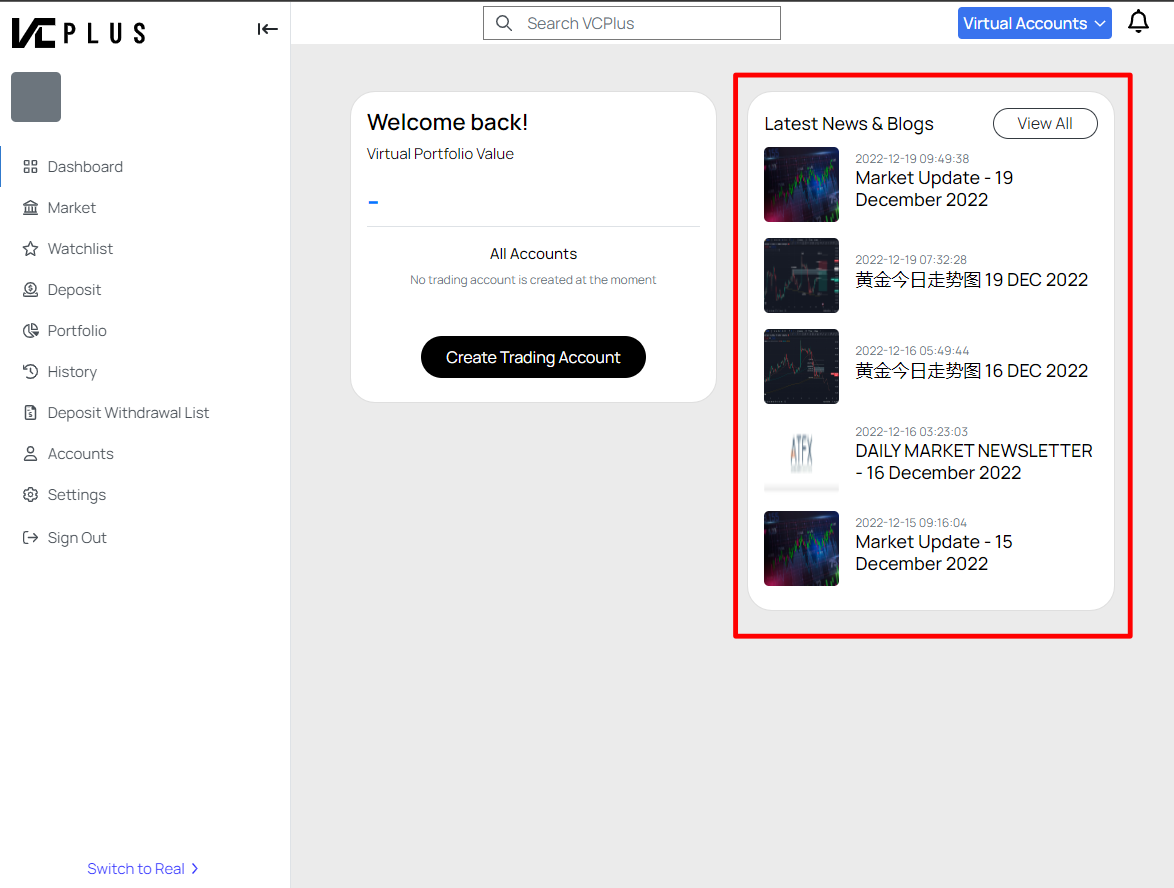The height and width of the screenshot is (888, 1174).
Task: Select Sign Out from sidebar
Action: tap(77, 538)
